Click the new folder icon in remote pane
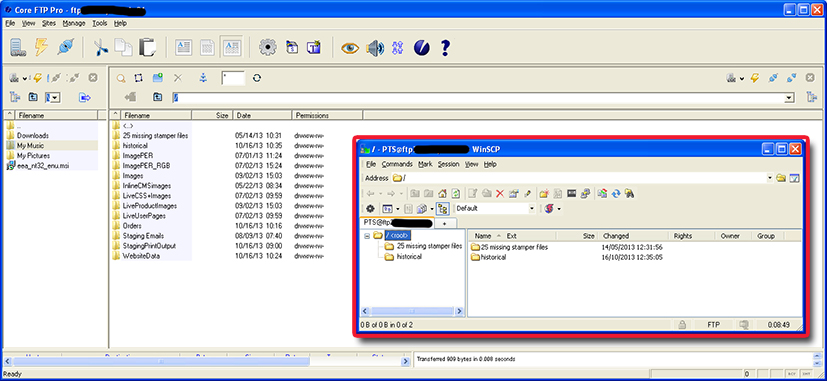Viewport: 827px width, 381px height. pyautogui.click(x=157, y=78)
